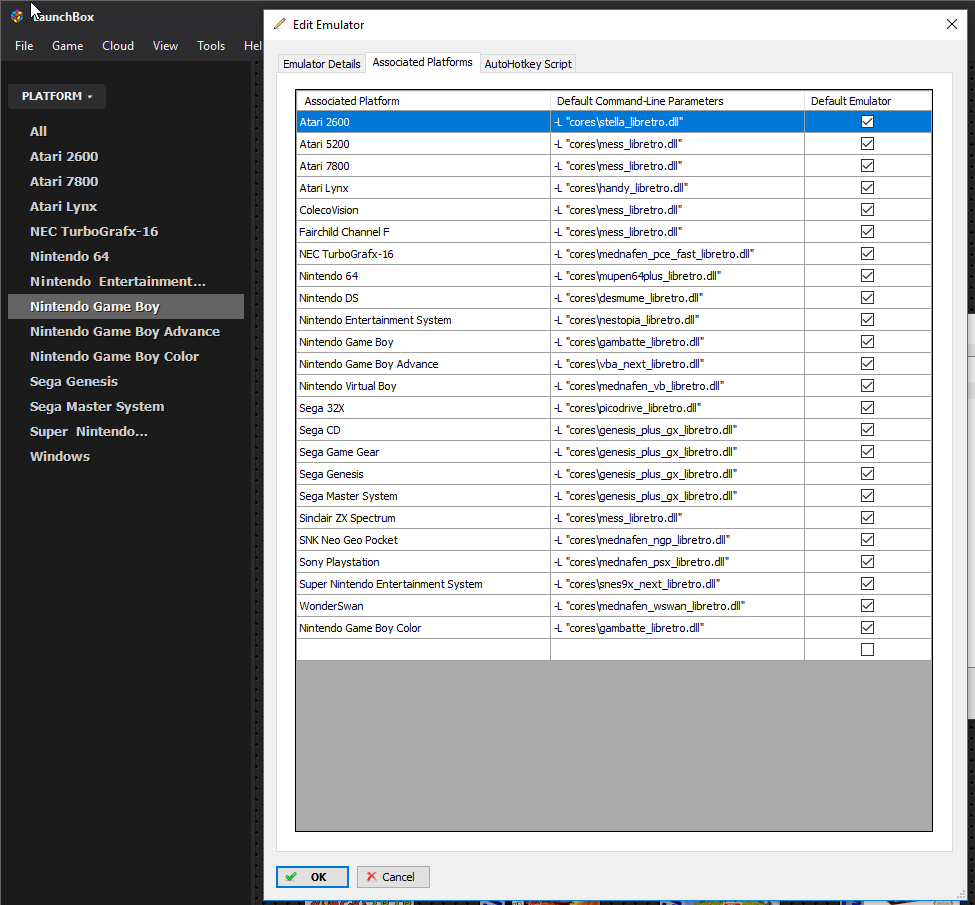Edit the snes9x_next_libretro.dll parameters cell
975x905 pixels.
pos(677,584)
